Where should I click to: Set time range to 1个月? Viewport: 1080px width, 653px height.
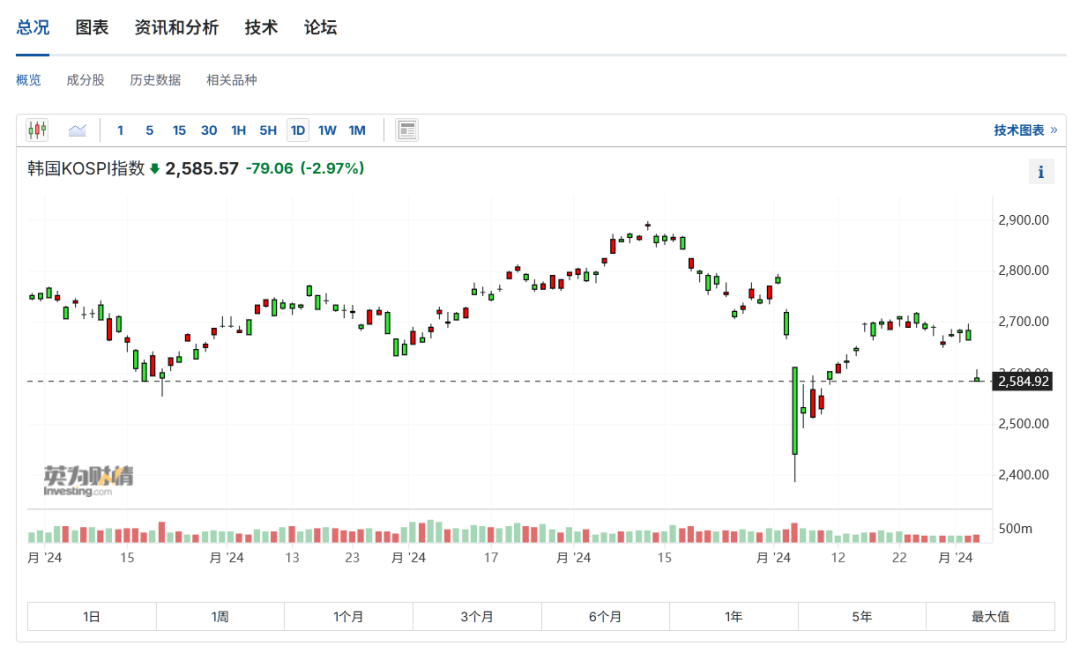[x=349, y=616]
